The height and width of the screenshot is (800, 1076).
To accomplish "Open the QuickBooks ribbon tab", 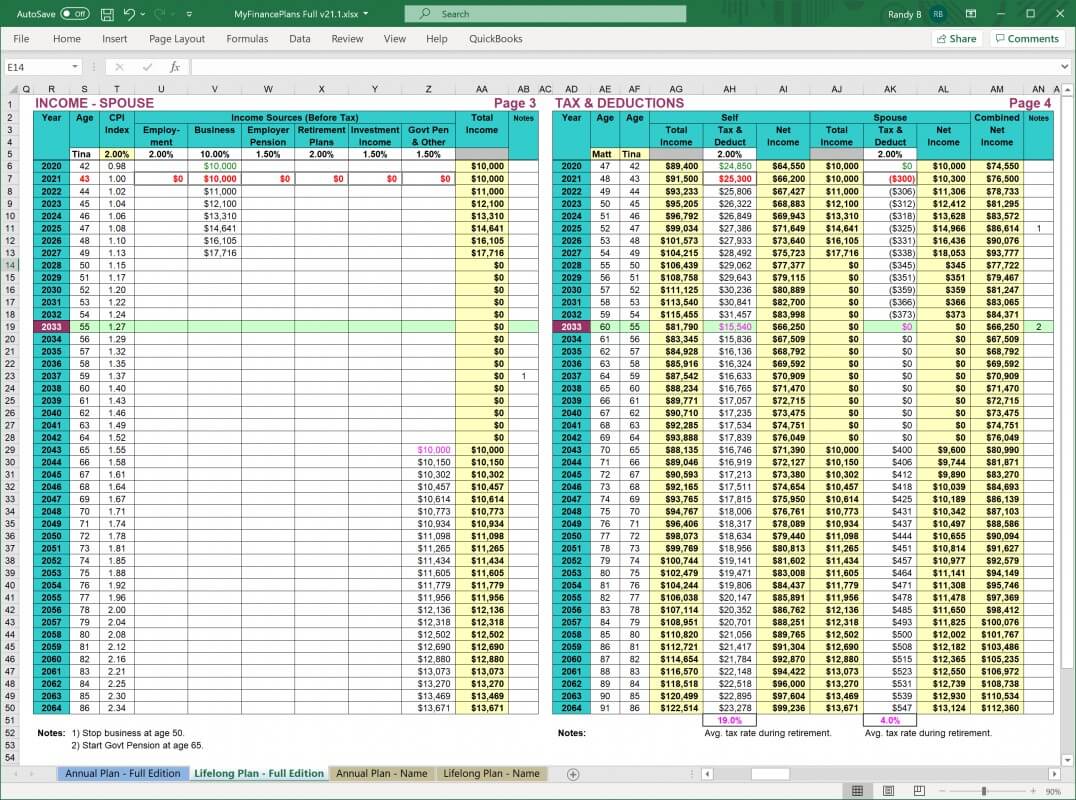I will pos(494,39).
